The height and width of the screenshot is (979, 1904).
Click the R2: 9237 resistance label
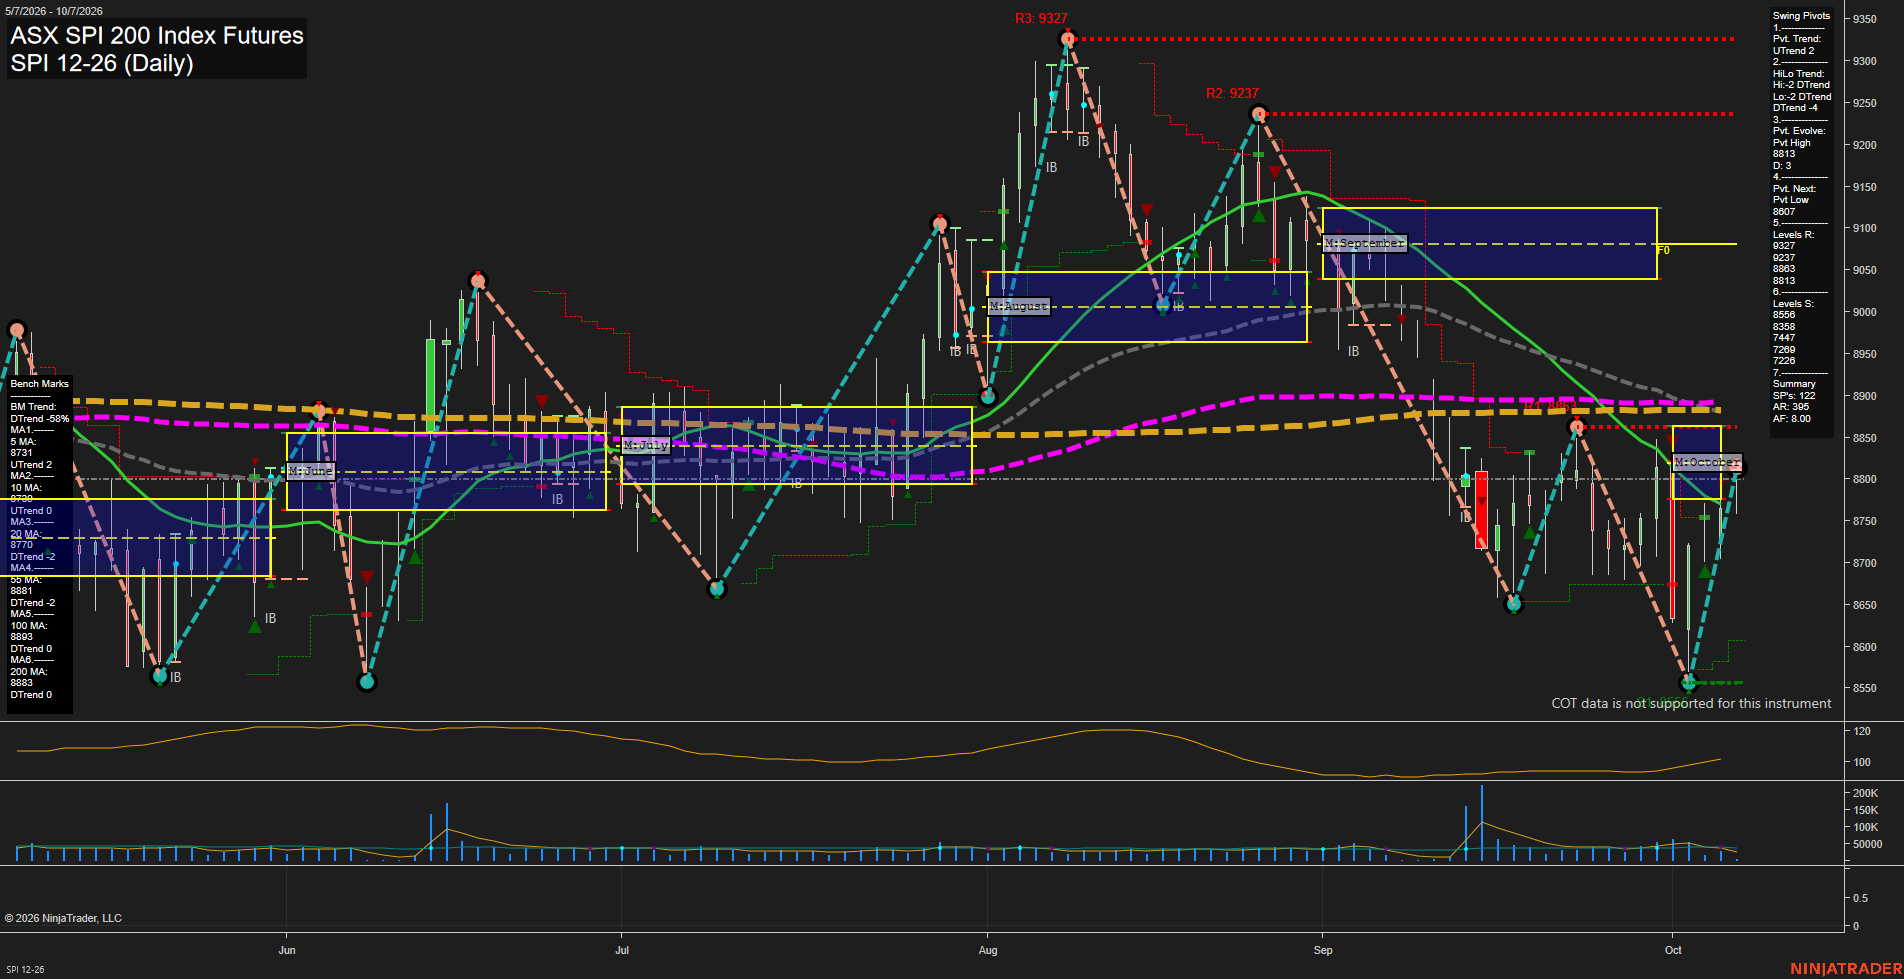(x=1232, y=93)
